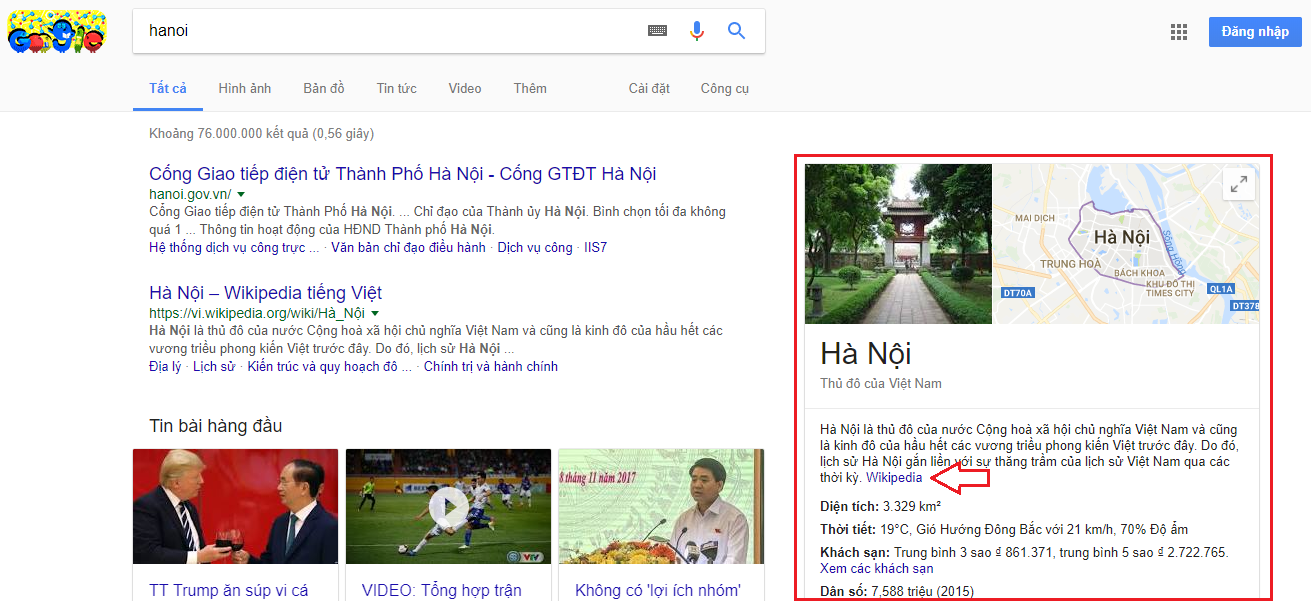Click the blue search magnifier icon

(736, 31)
